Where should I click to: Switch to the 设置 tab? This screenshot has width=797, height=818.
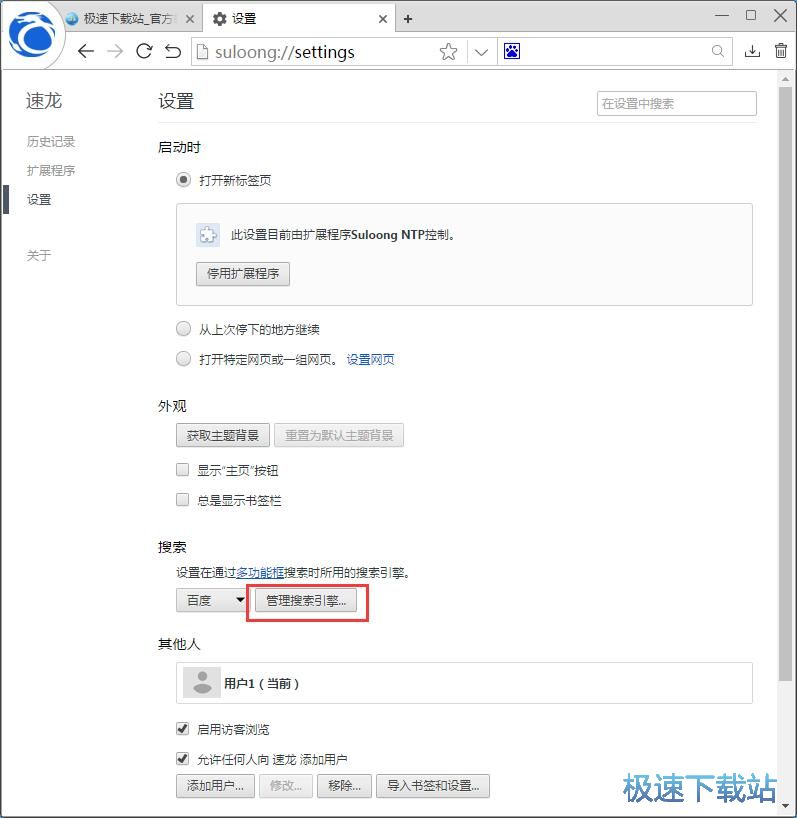298,19
